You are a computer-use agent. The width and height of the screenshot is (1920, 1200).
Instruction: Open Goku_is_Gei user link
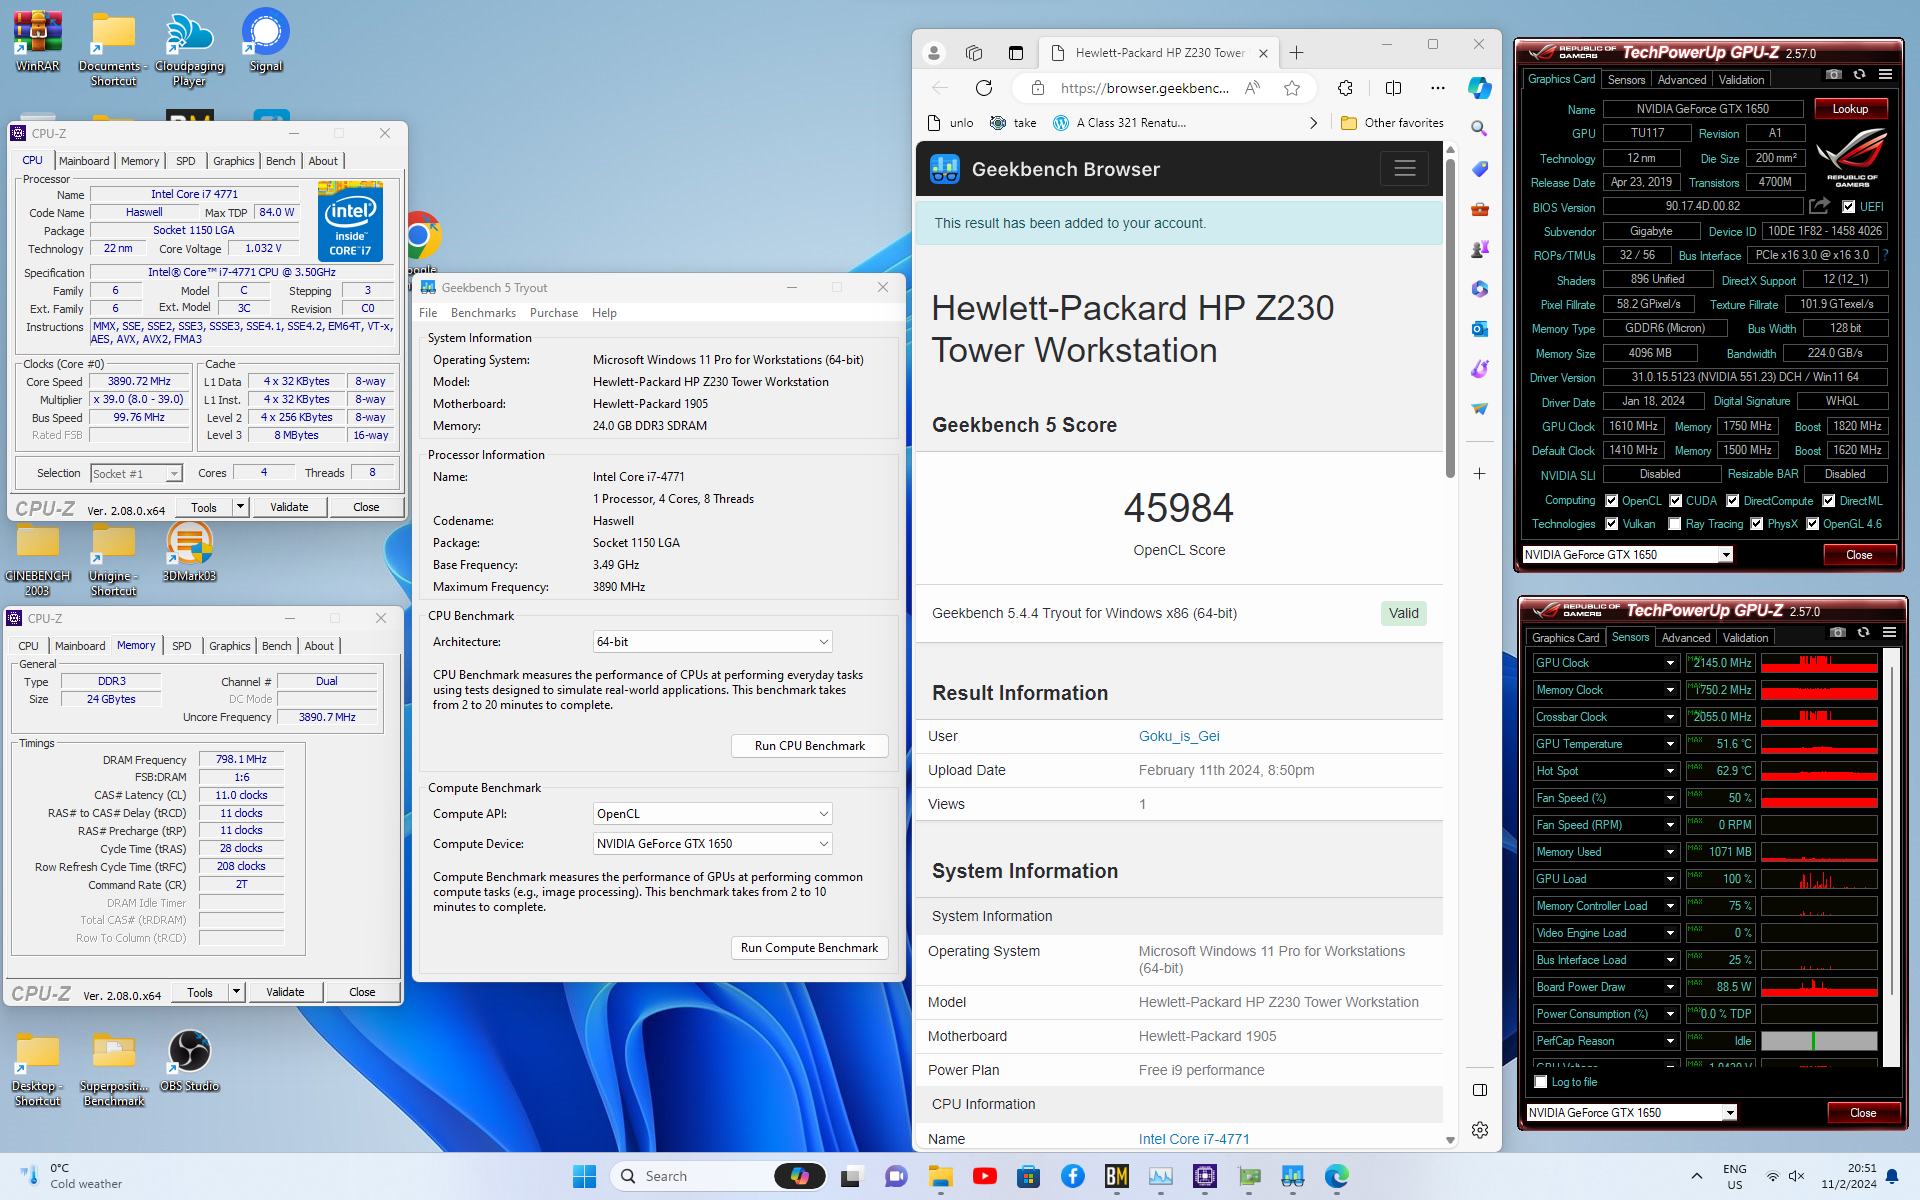pyautogui.click(x=1179, y=736)
